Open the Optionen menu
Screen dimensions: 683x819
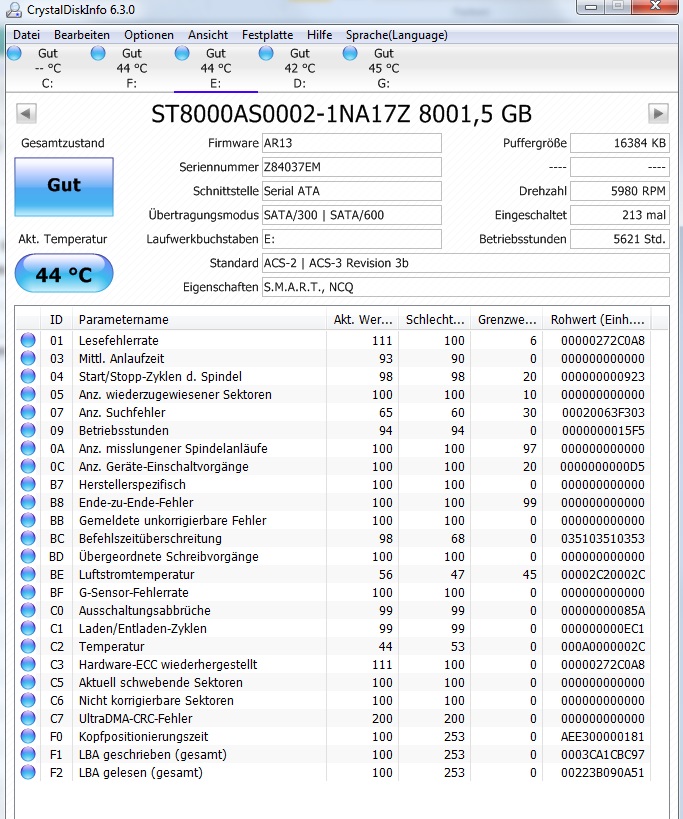tap(149, 35)
